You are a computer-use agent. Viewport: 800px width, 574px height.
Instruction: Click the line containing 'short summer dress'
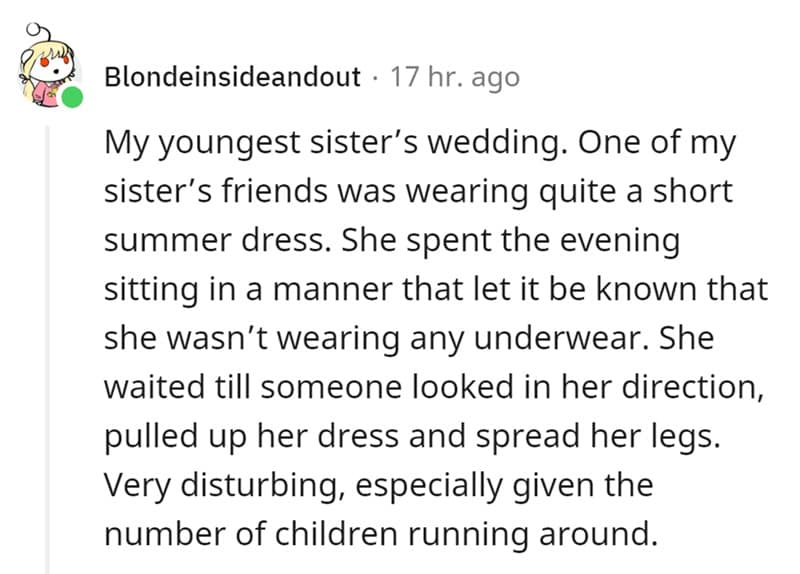pyautogui.click(x=418, y=191)
